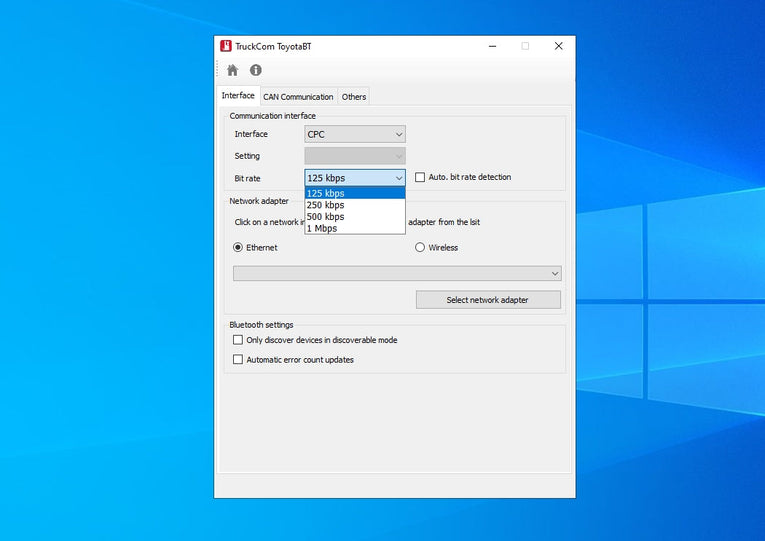This screenshot has width=765, height=541.
Task: Switch to the CAN Communication tab
Action: (298, 97)
